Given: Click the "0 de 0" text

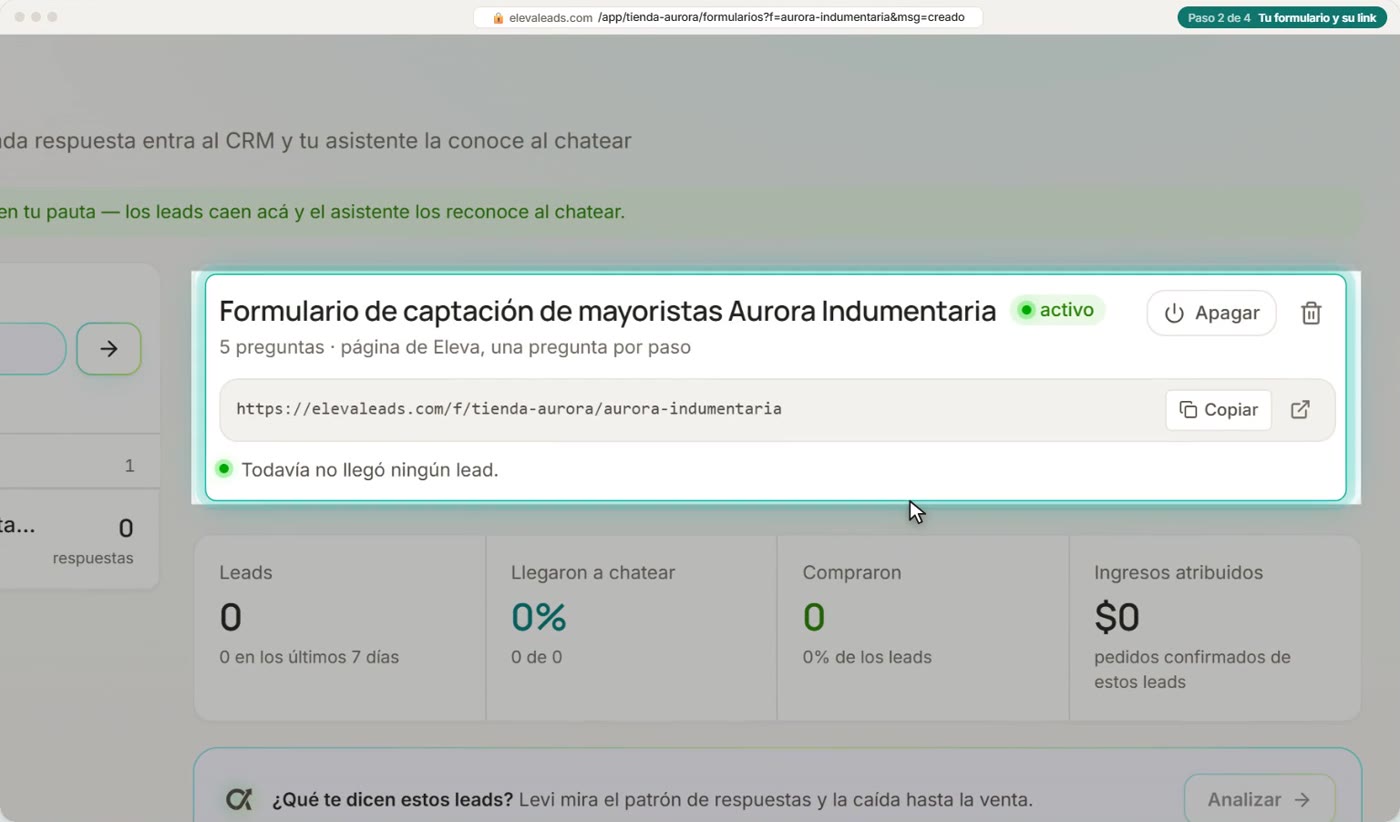Looking at the screenshot, I should click(x=536, y=657).
